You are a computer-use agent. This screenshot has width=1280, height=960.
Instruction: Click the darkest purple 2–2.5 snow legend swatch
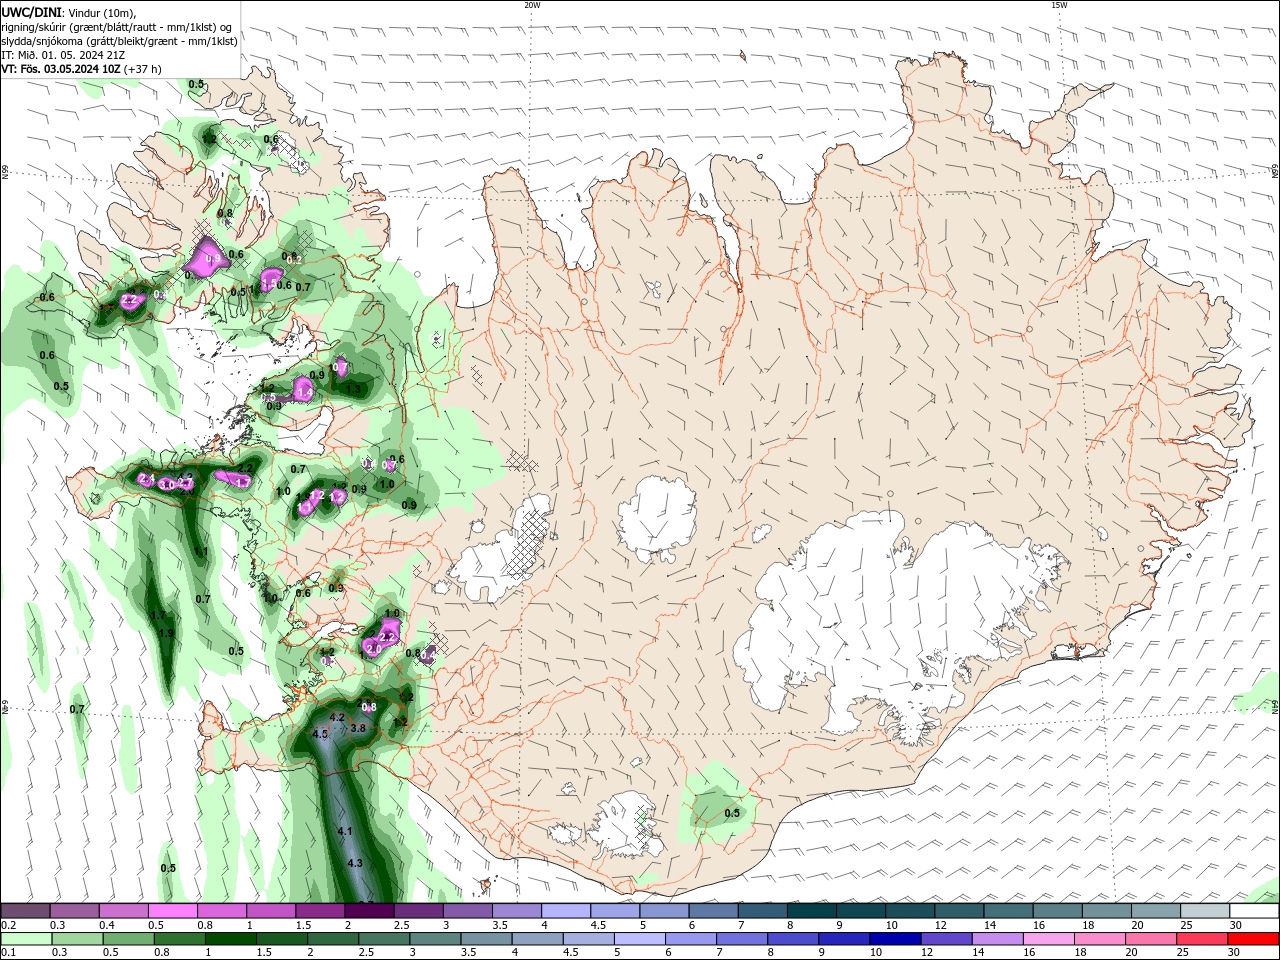pos(370,911)
